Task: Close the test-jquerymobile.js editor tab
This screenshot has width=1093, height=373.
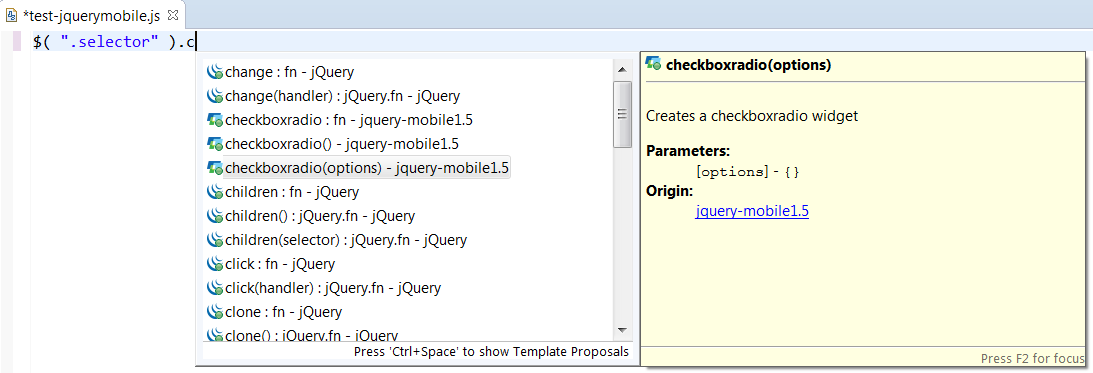Action: (174, 14)
